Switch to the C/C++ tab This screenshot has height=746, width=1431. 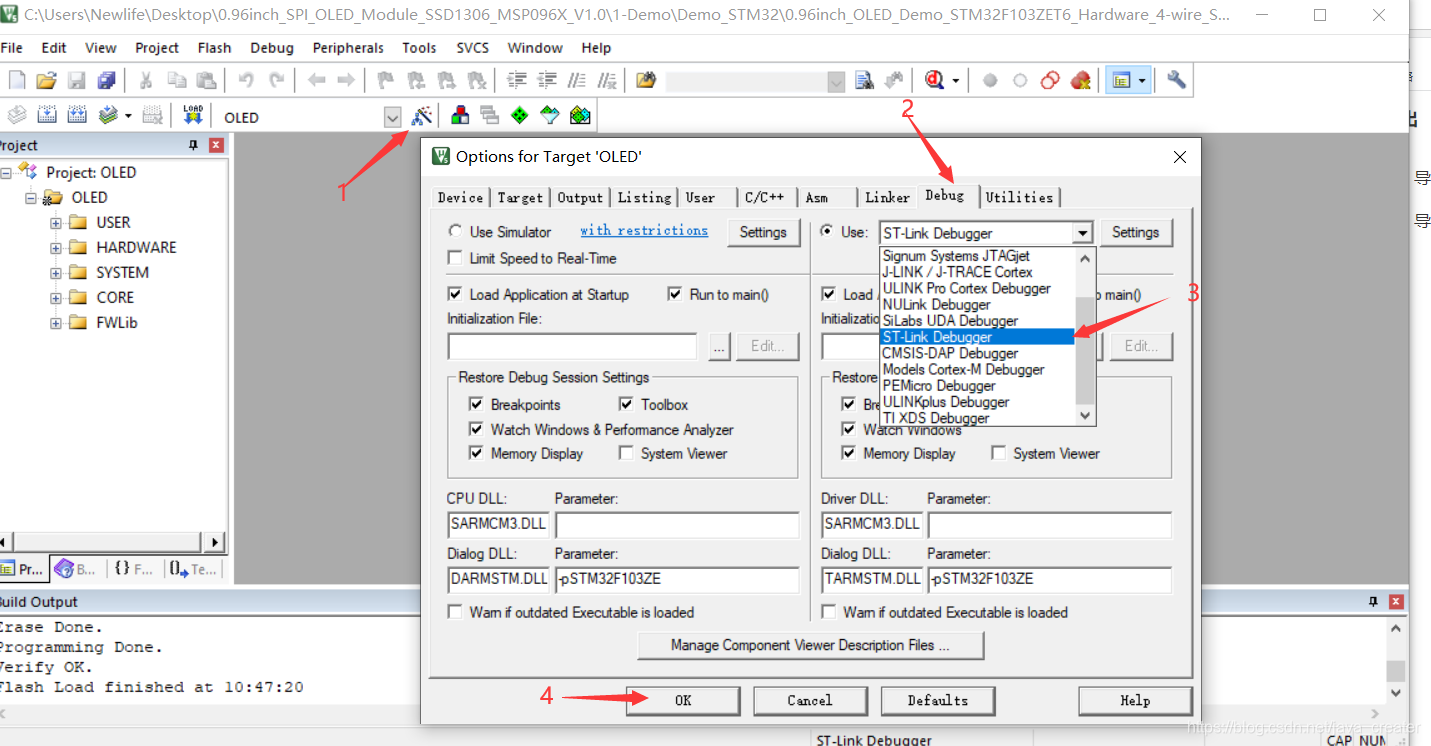coord(764,197)
